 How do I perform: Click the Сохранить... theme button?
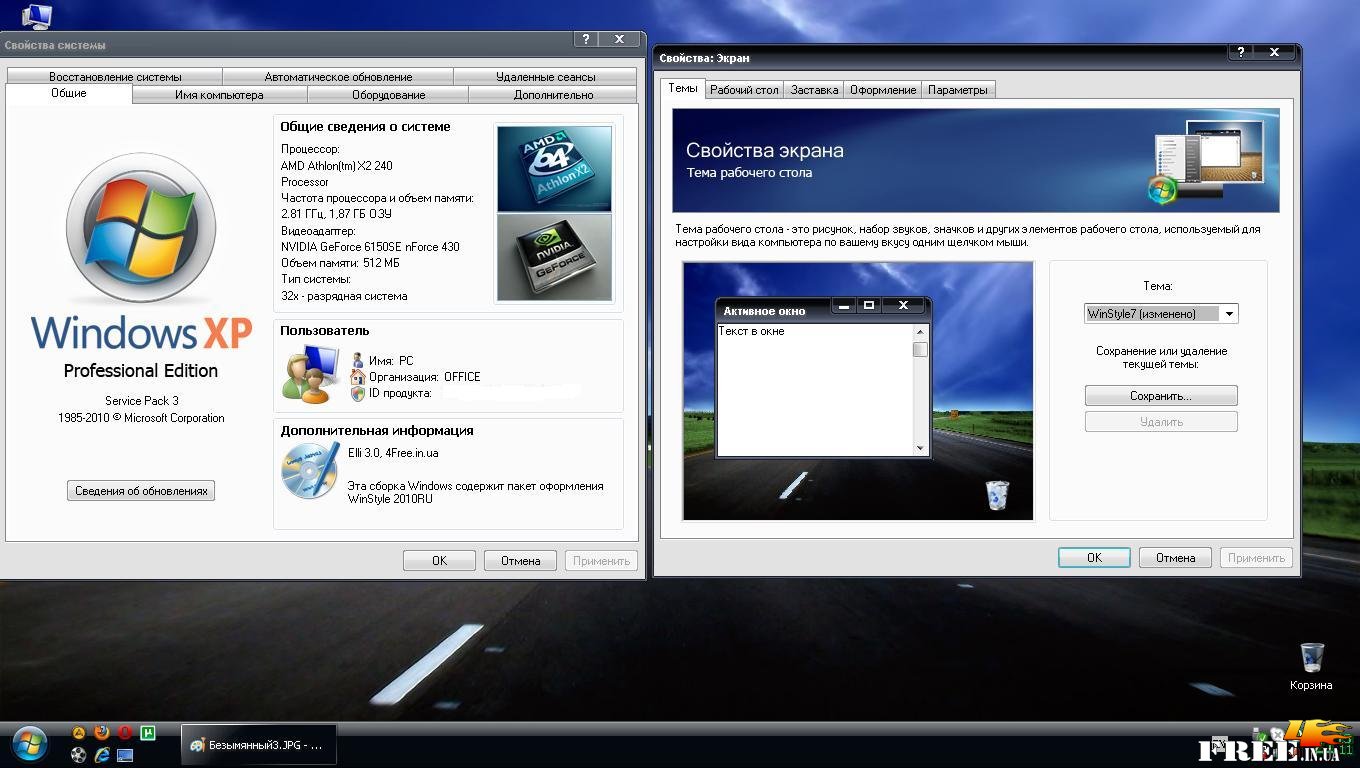(x=1161, y=396)
